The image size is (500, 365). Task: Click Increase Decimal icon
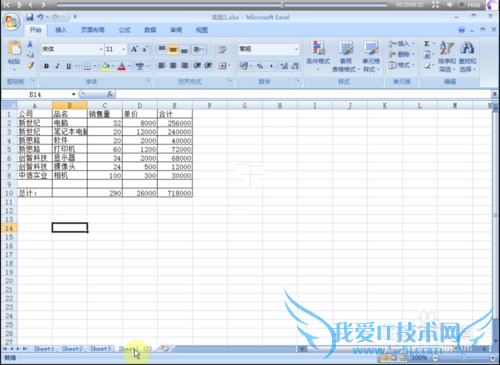284,66
